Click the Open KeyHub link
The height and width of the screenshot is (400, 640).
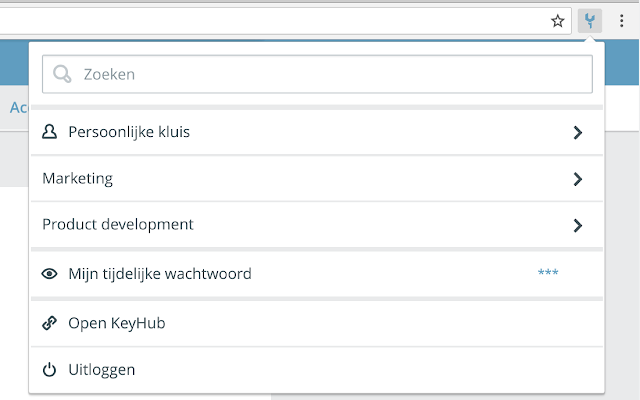pyautogui.click(x=116, y=324)
